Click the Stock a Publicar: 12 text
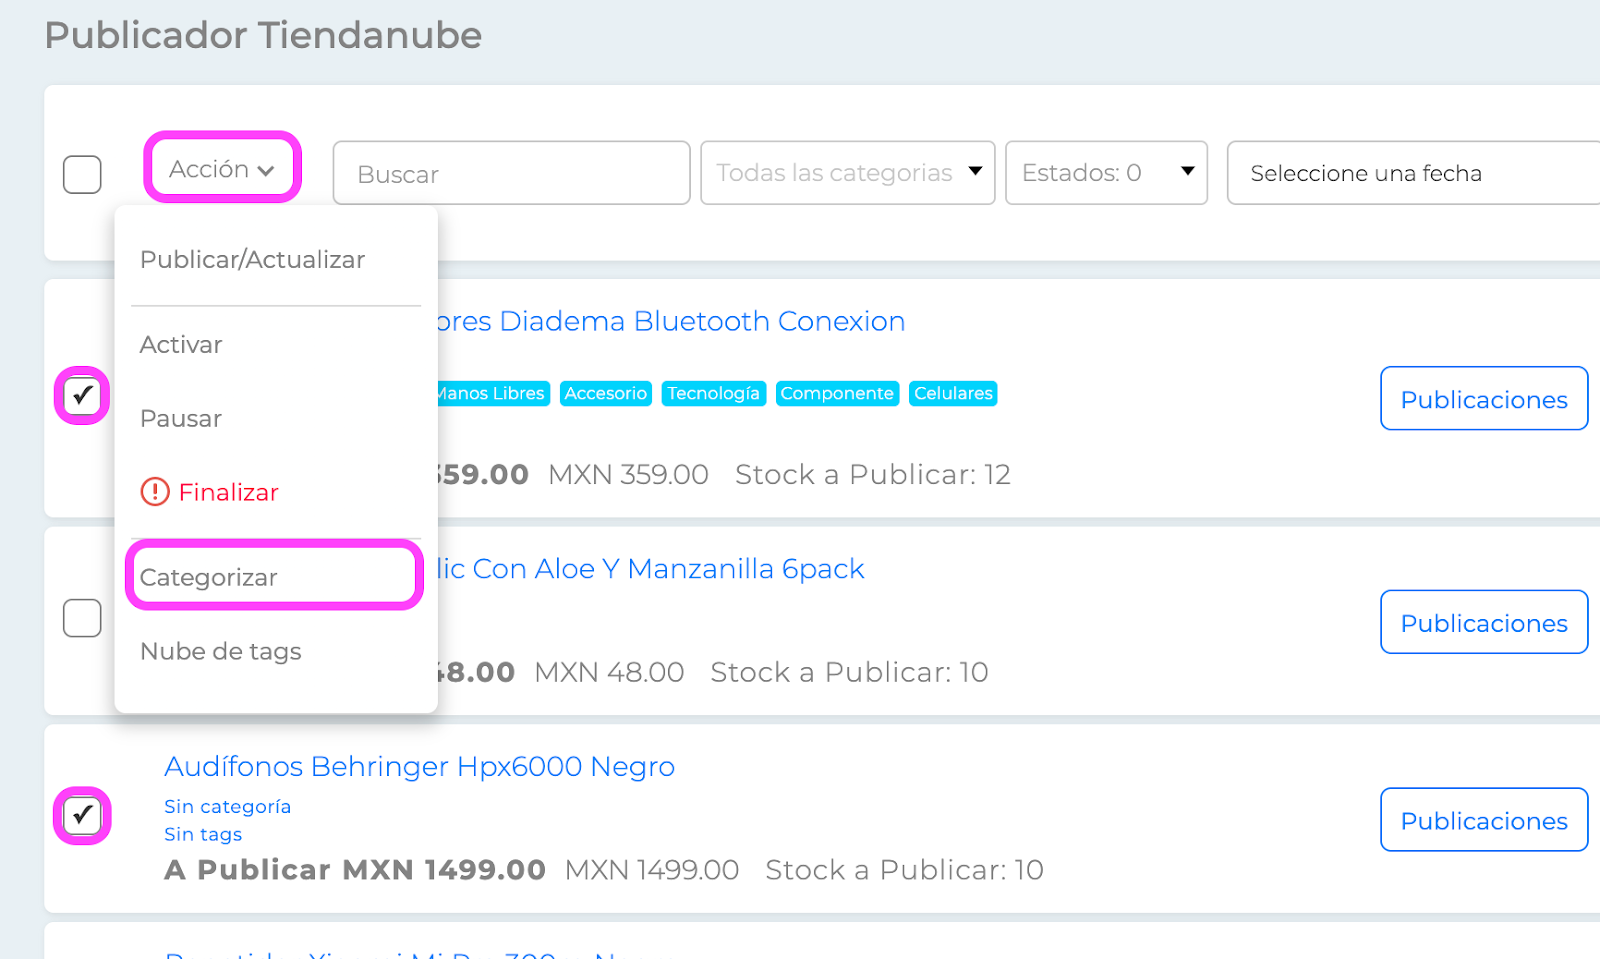 (x=873, y=475)
